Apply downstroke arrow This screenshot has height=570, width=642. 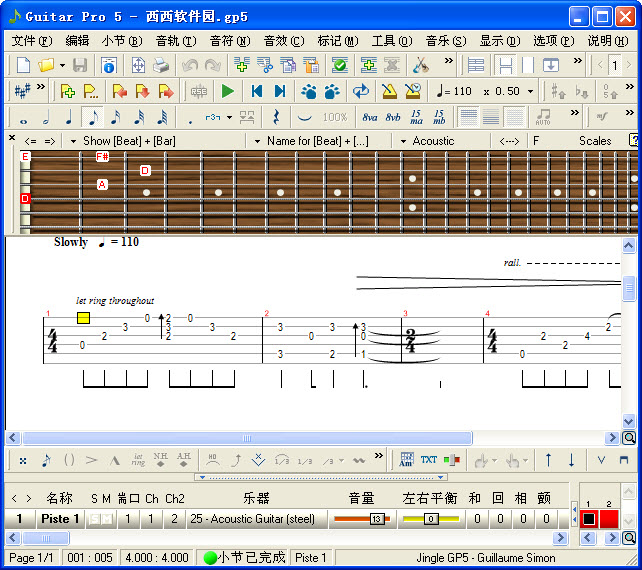(x=571, y=460)
